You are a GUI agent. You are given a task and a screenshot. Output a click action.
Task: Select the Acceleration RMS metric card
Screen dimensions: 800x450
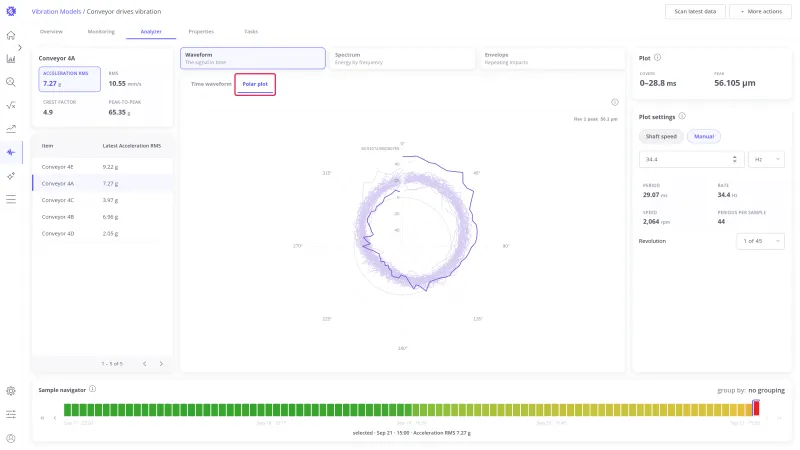69,79
